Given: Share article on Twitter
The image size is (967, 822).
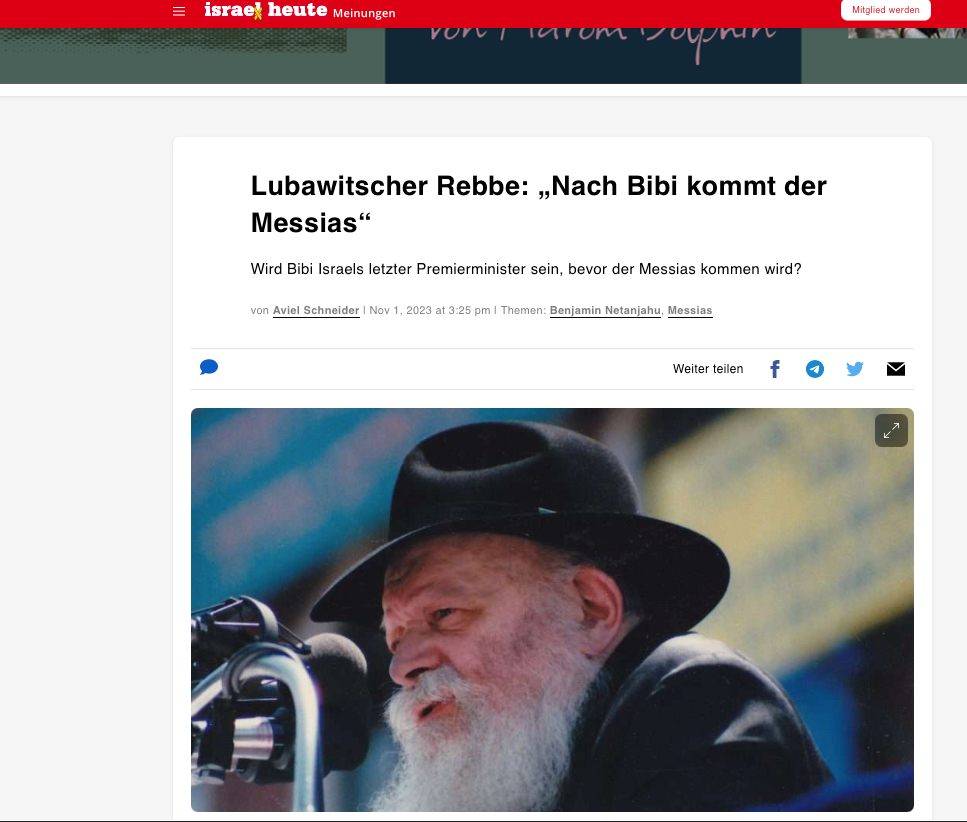Looking at the screenshot, I should point(855,369).
